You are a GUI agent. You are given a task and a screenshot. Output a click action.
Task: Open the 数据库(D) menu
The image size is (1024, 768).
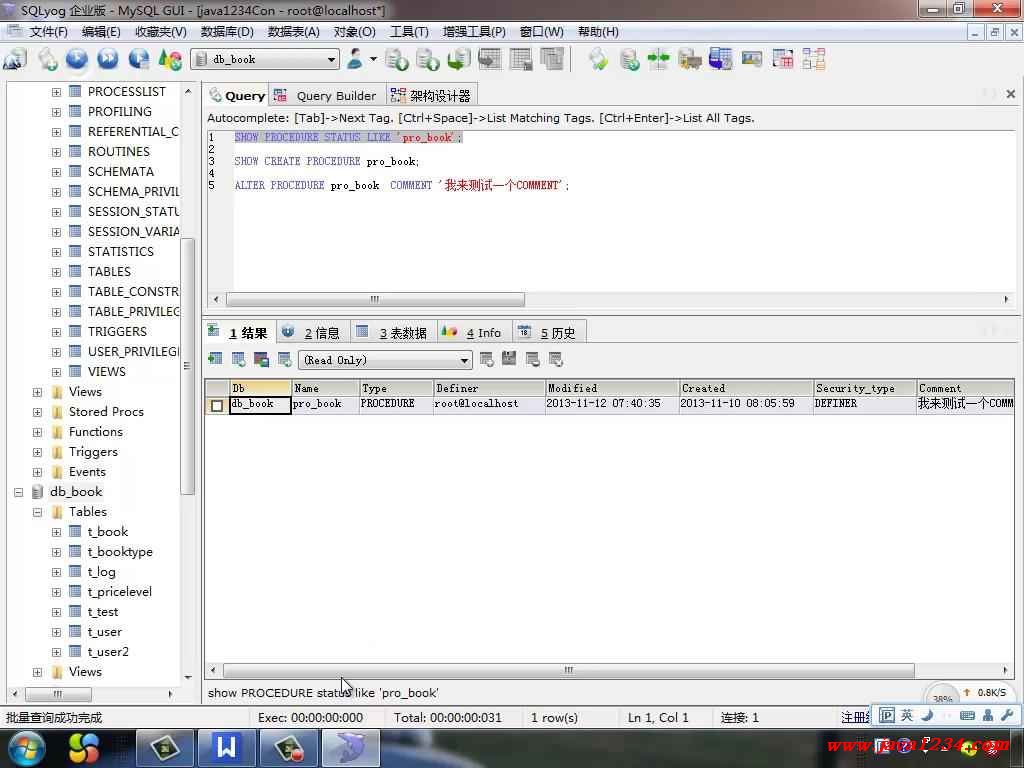coord(227,31)
